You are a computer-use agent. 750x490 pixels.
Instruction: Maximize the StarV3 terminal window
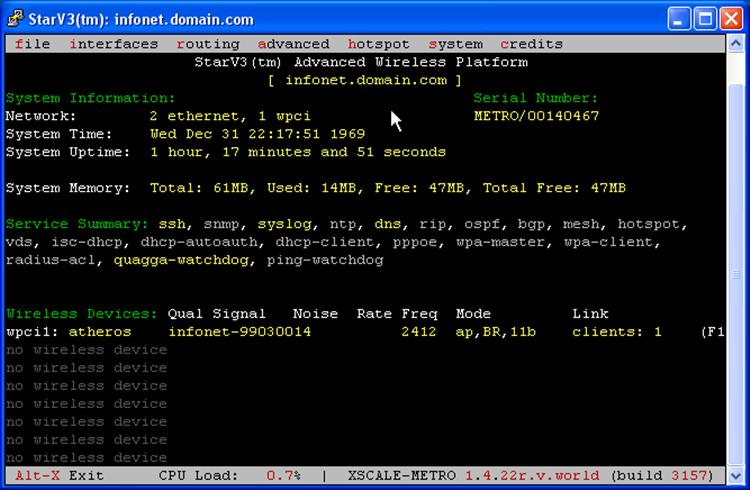(x=705, y=19)
